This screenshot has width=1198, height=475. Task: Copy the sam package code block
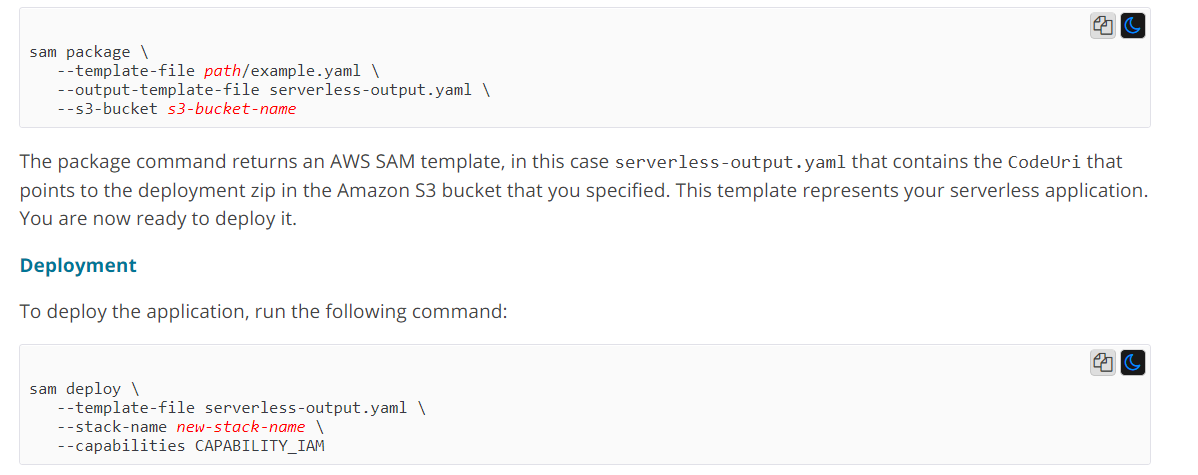click(x=1103, y=27)
